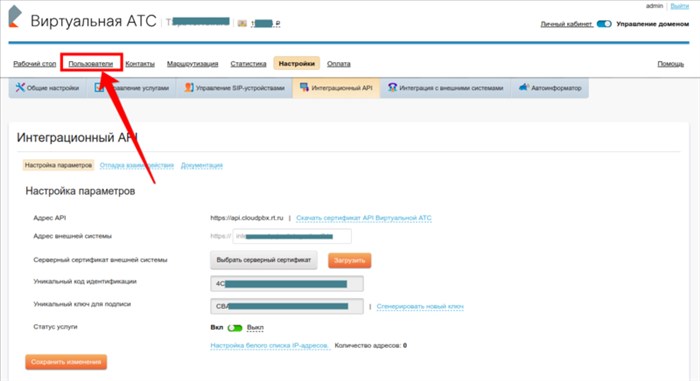Viewport: 700px width, 381px height.
Task: Click the Уникальный ключ для подписи field
Action: (x=287, y=306)
